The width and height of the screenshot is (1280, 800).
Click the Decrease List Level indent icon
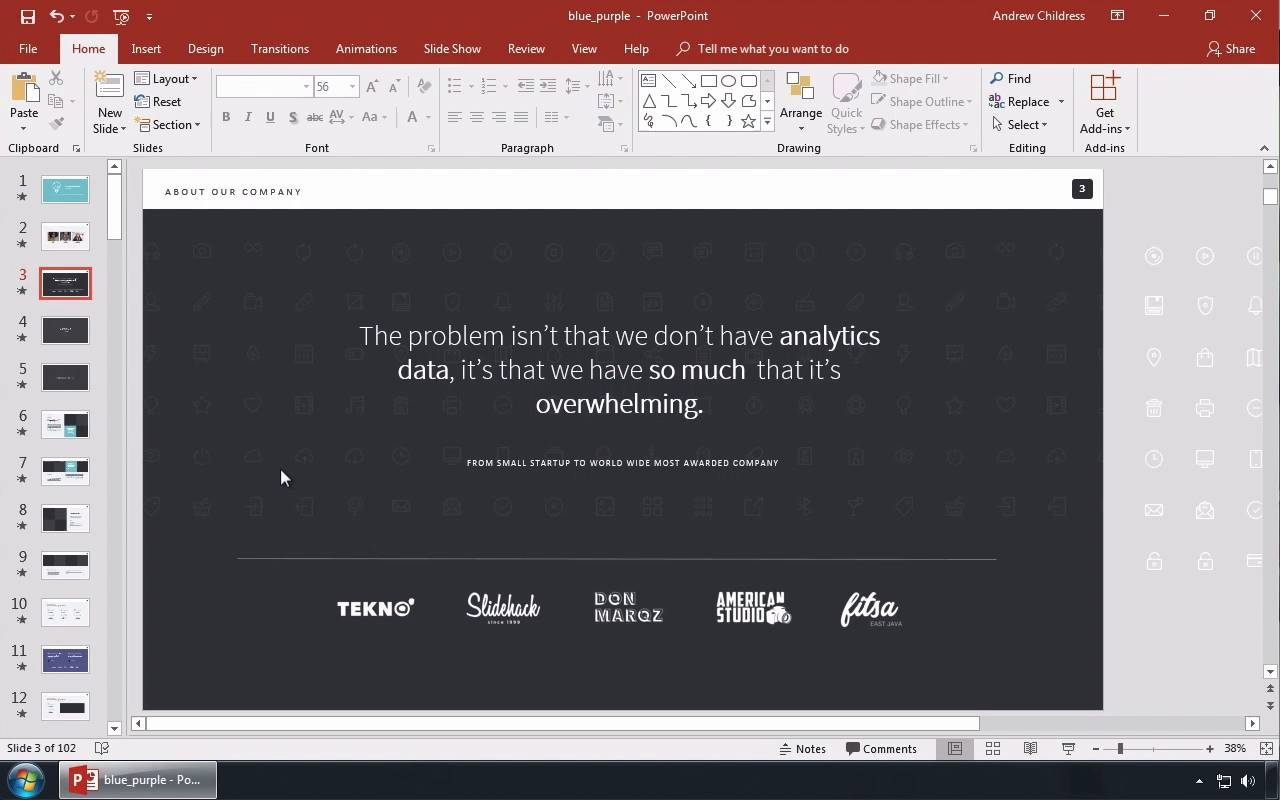click(526, 86)
